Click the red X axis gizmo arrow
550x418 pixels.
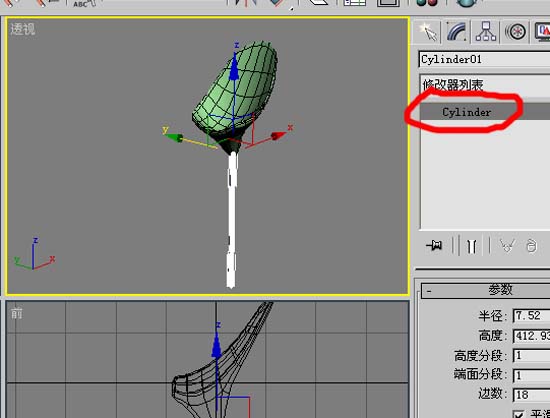279,136
